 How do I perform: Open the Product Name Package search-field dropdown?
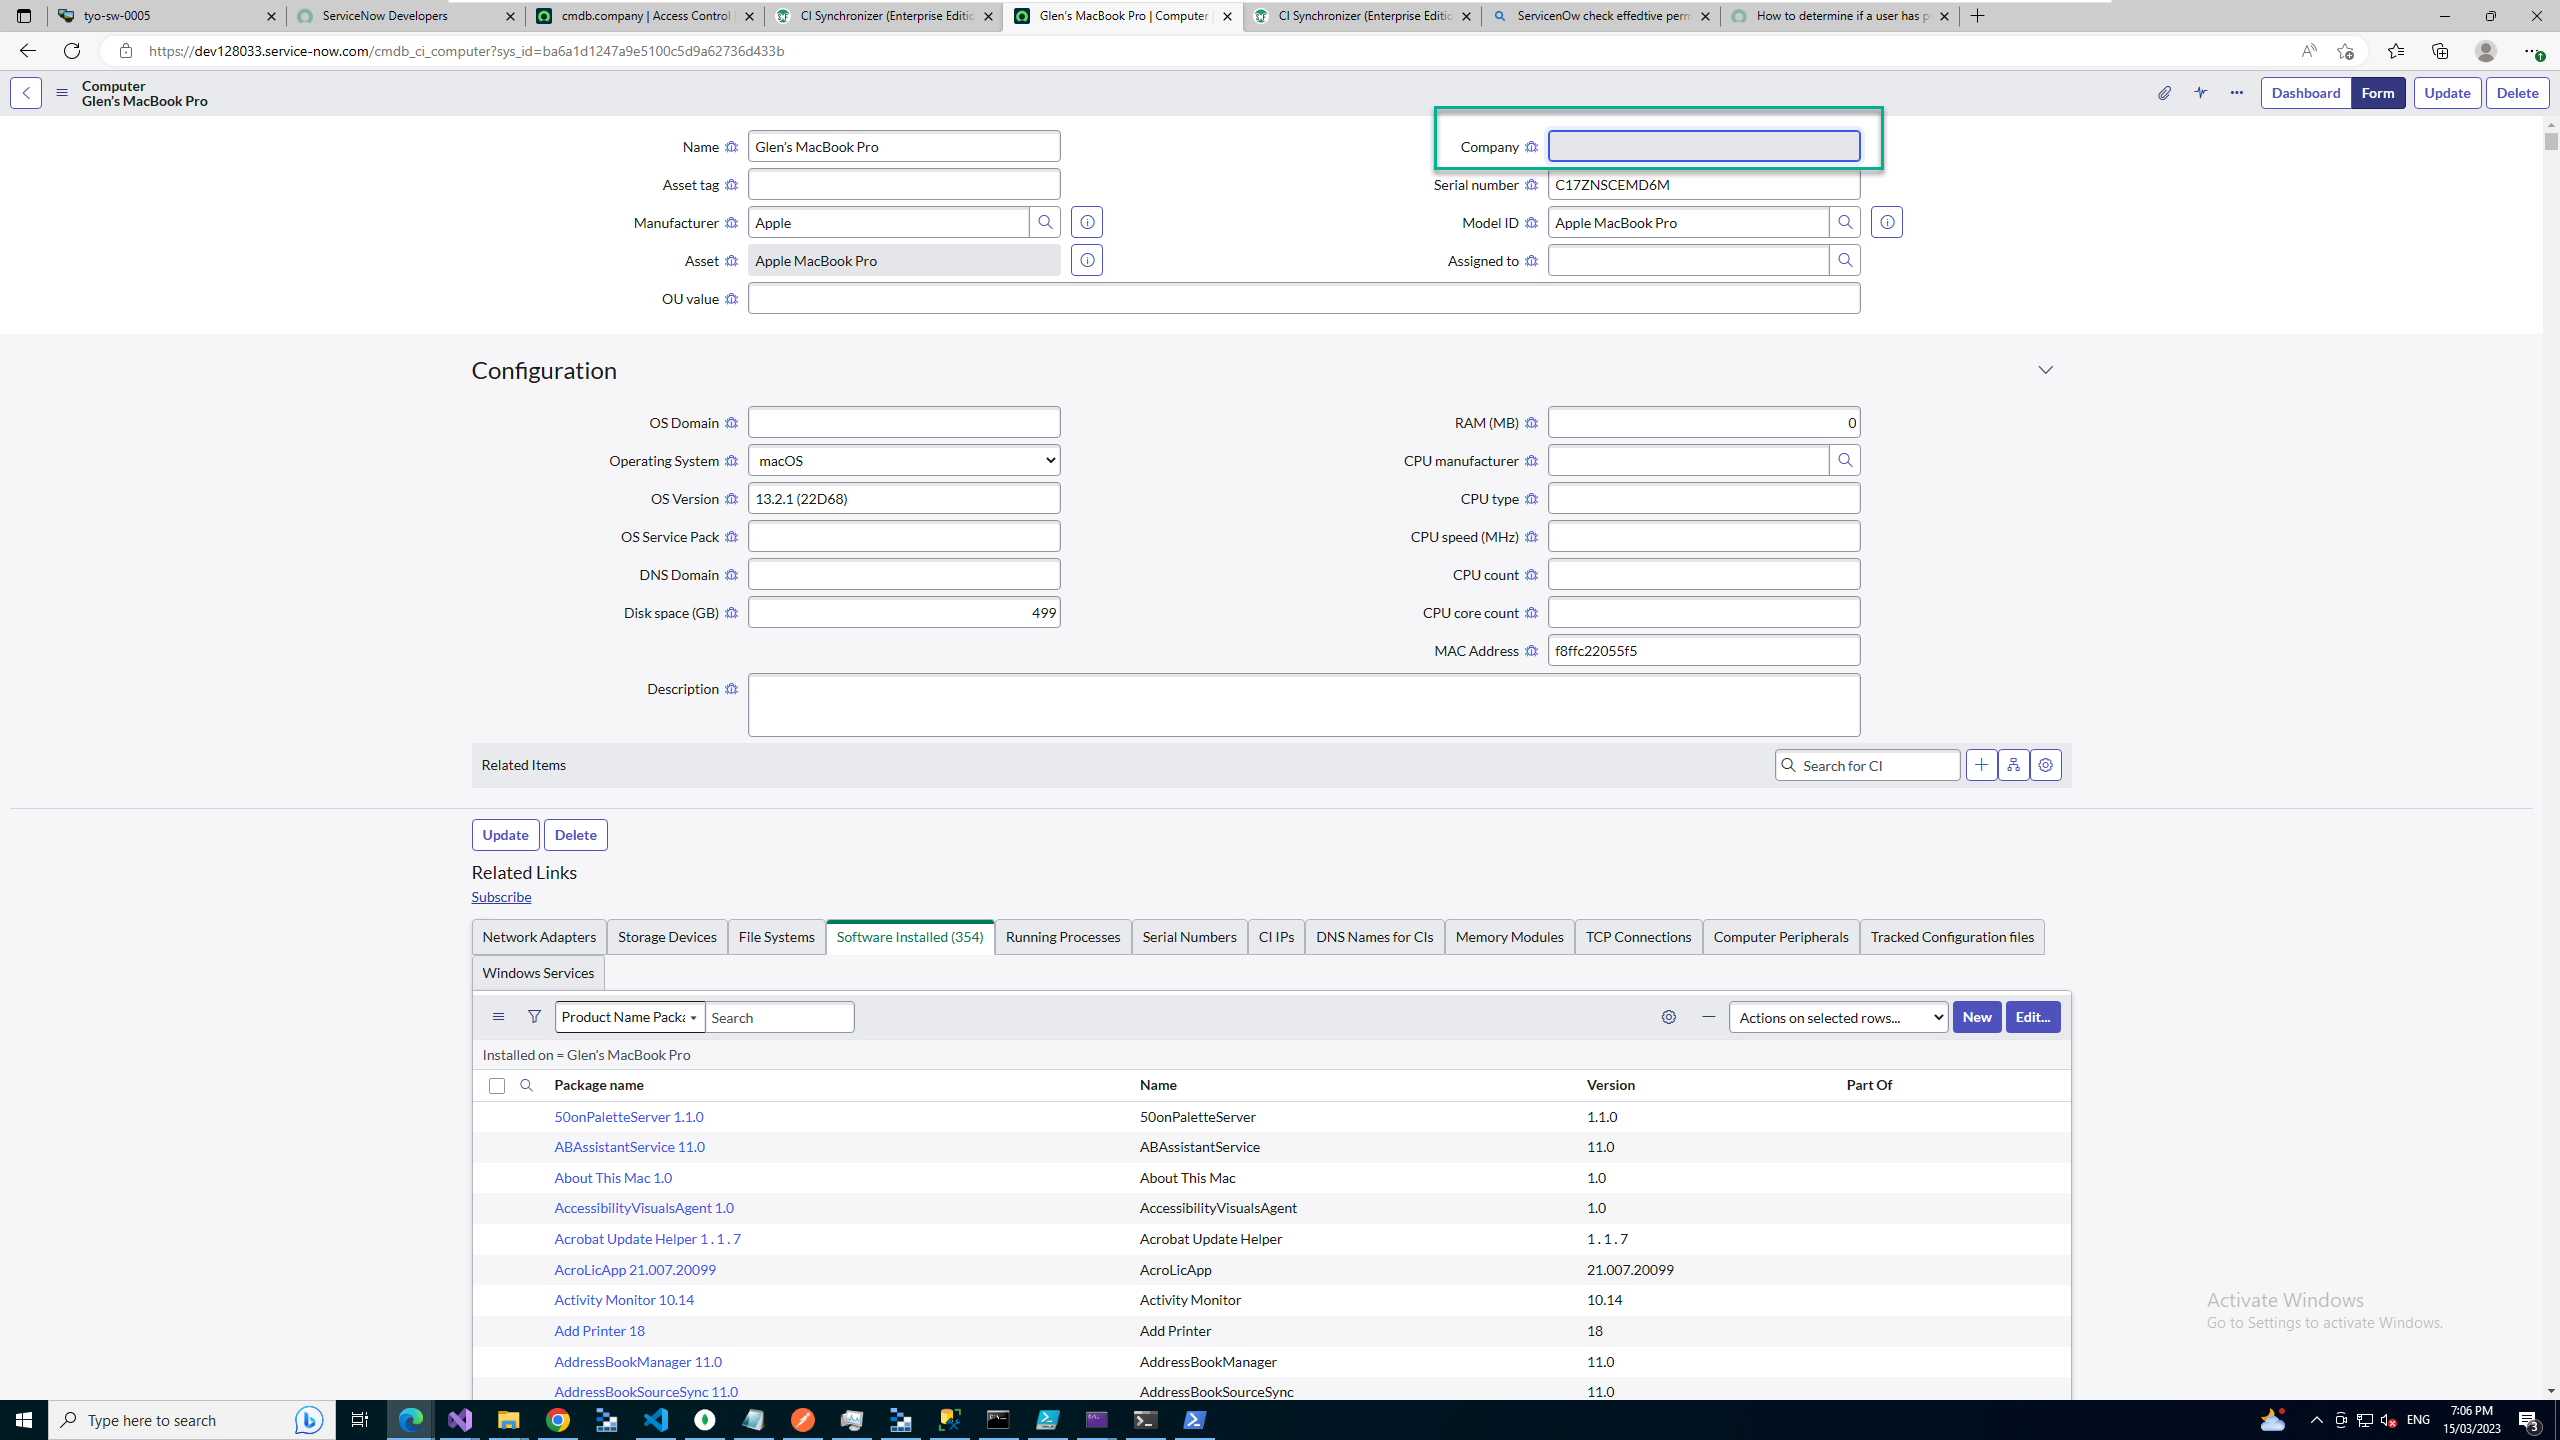[x=630, y=1017]
